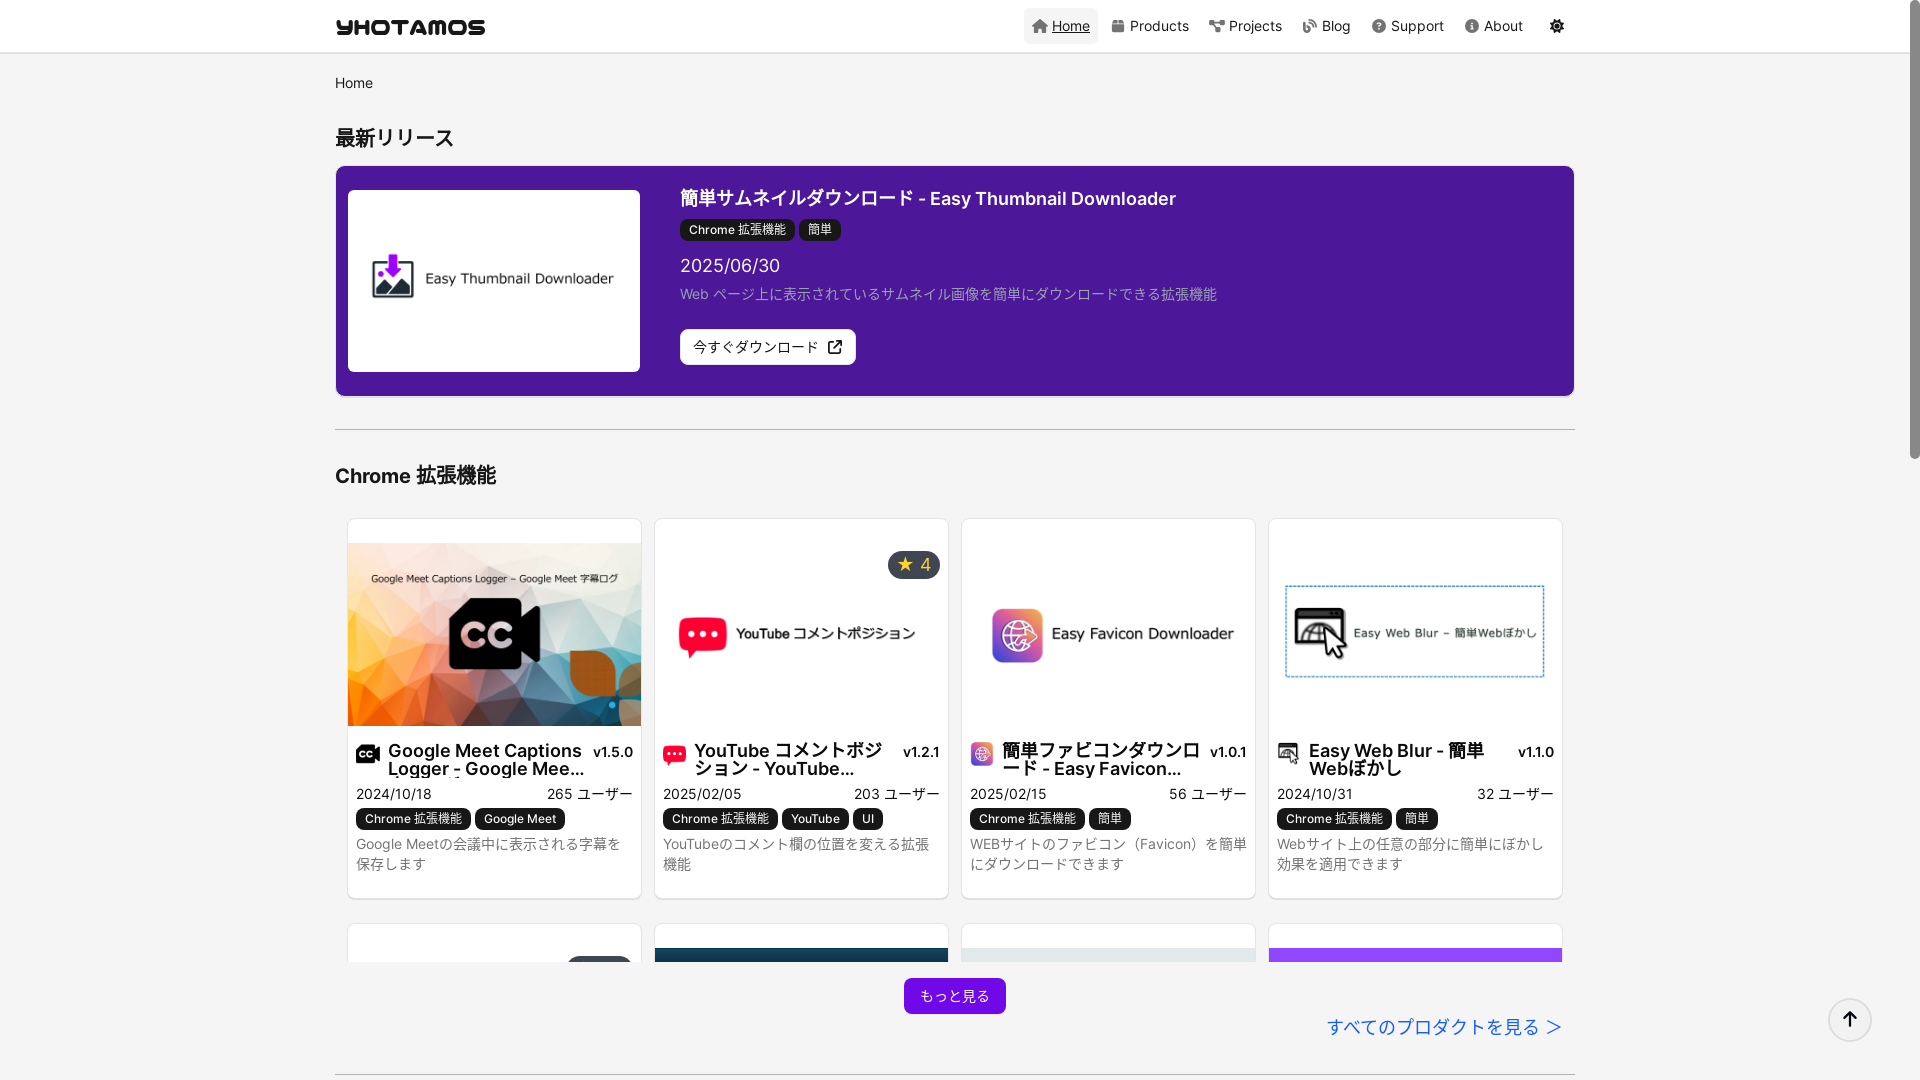Viewport: 1920px width, 1080px height.
Task: Click the Home breadcrumb link
Action: tap(354, 83)
